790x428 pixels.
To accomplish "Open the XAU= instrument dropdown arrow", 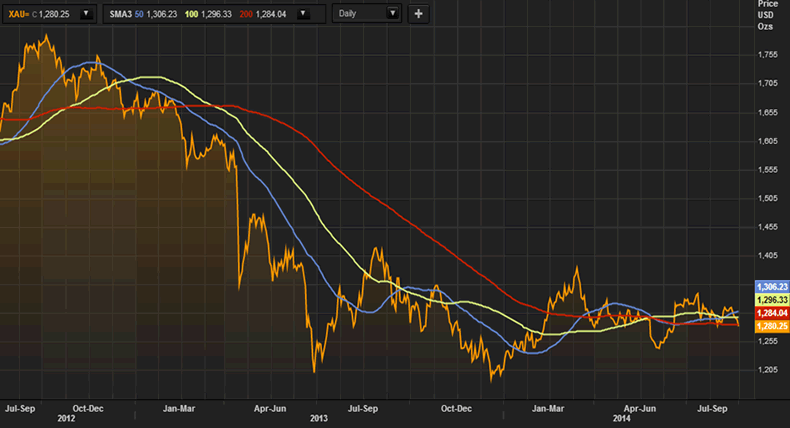I will (85, 14).
